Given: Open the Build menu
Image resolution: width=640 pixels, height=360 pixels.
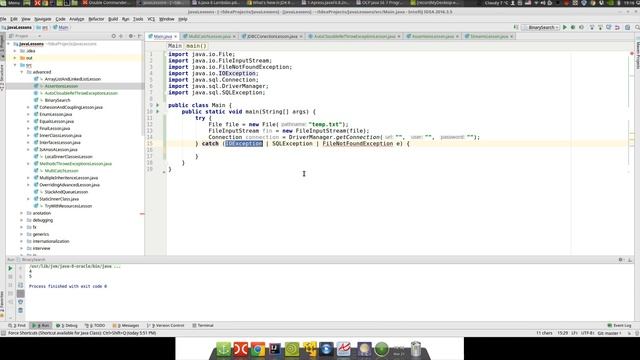Looking at the screenshot, I should coord(113,19).
